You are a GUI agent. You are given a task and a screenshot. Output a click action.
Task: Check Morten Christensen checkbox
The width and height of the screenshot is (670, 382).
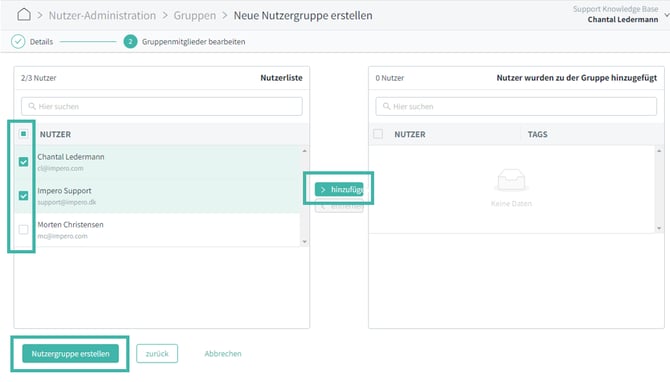[x=24, y=229]
